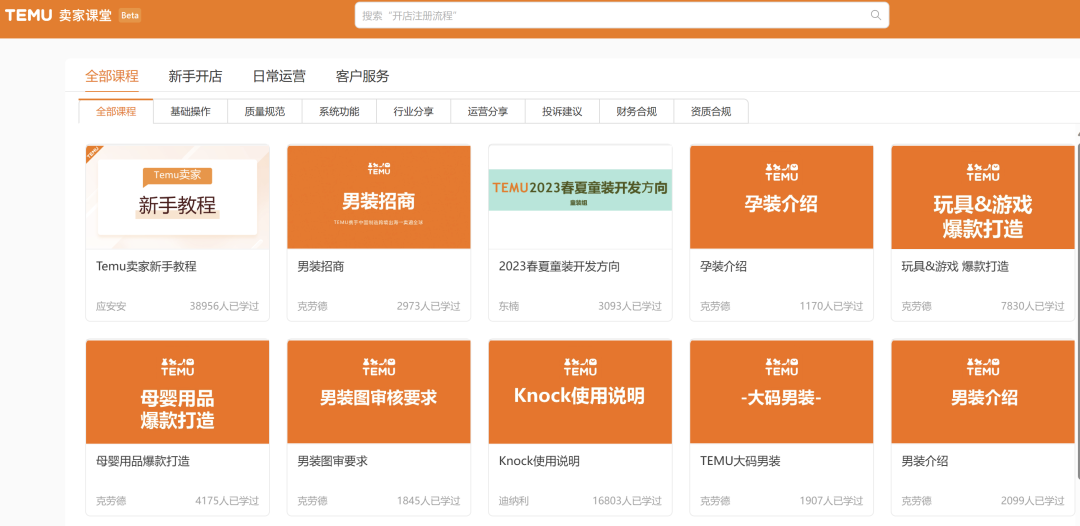The image size is (1080, 526).
Task: Switch to 全部课程 main tab
Action: click(112, 76)
